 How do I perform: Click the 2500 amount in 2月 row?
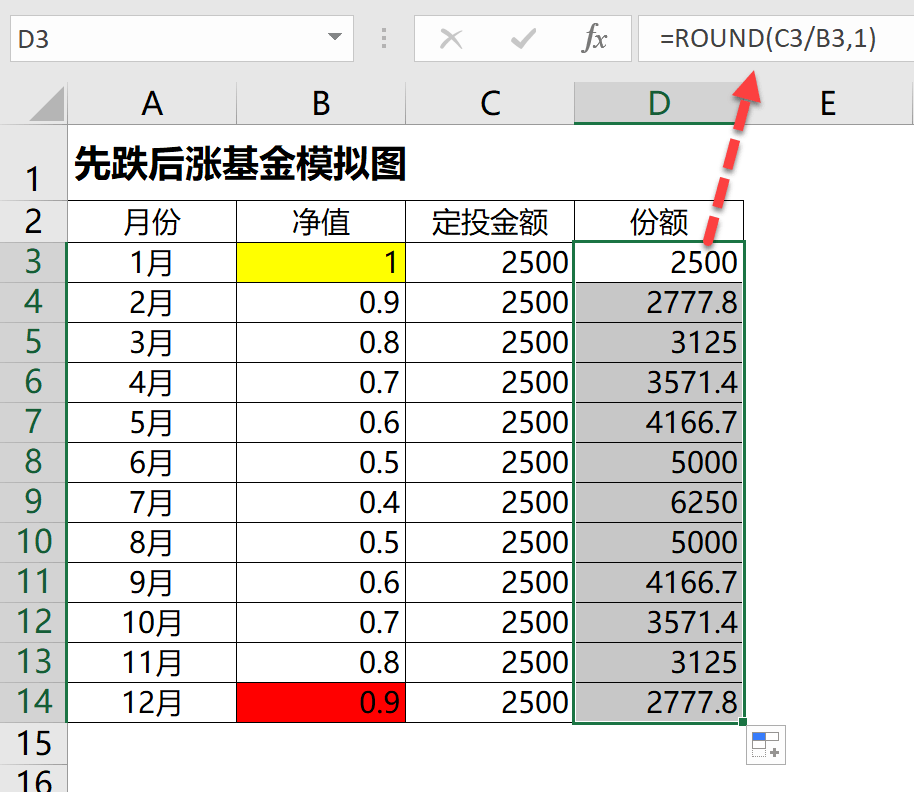pyautogui.click(x=490, y=302)
